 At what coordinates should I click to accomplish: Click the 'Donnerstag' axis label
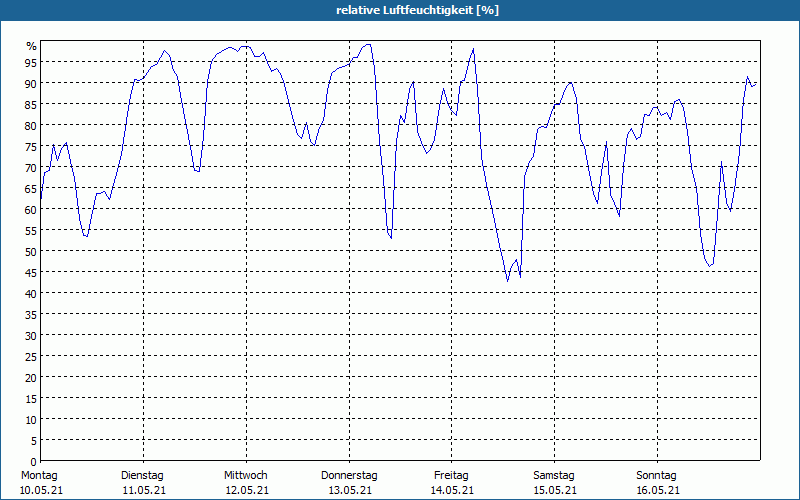(x=349, y=475)
